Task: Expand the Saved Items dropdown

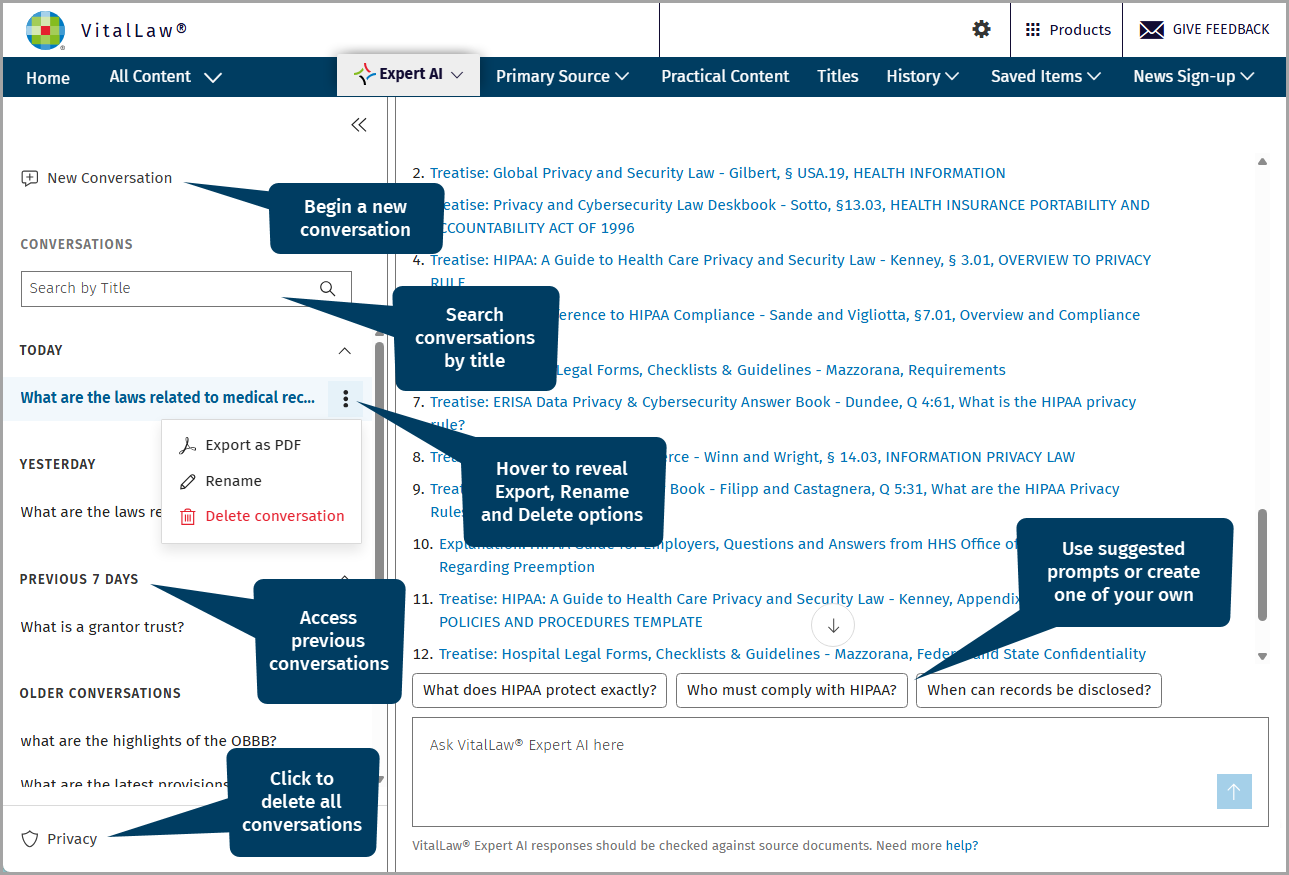Action: pos(1046,76)
